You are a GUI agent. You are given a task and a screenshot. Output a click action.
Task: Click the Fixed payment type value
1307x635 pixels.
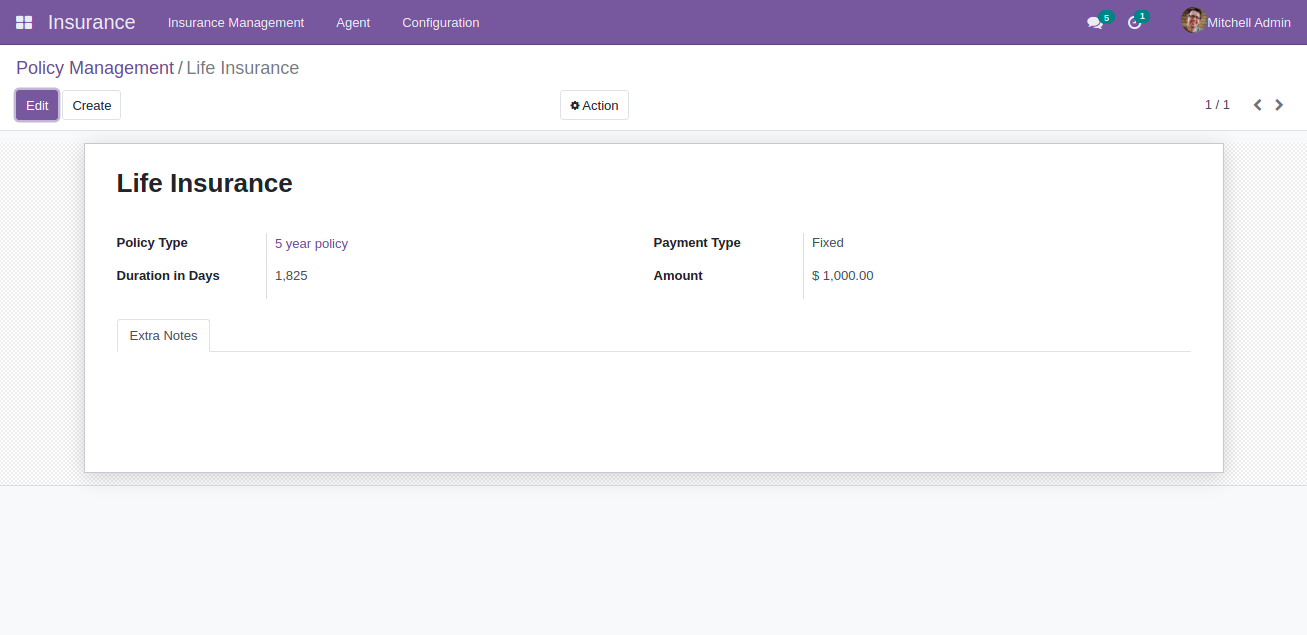[x=828, y=243]
